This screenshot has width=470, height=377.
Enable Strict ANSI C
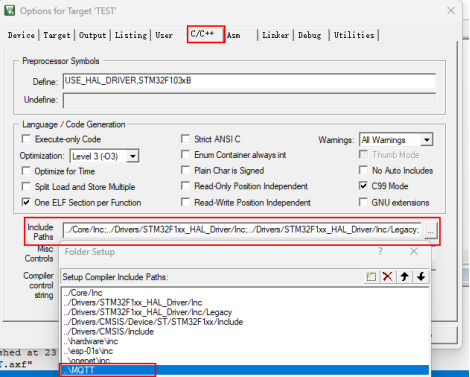point(185,139)
